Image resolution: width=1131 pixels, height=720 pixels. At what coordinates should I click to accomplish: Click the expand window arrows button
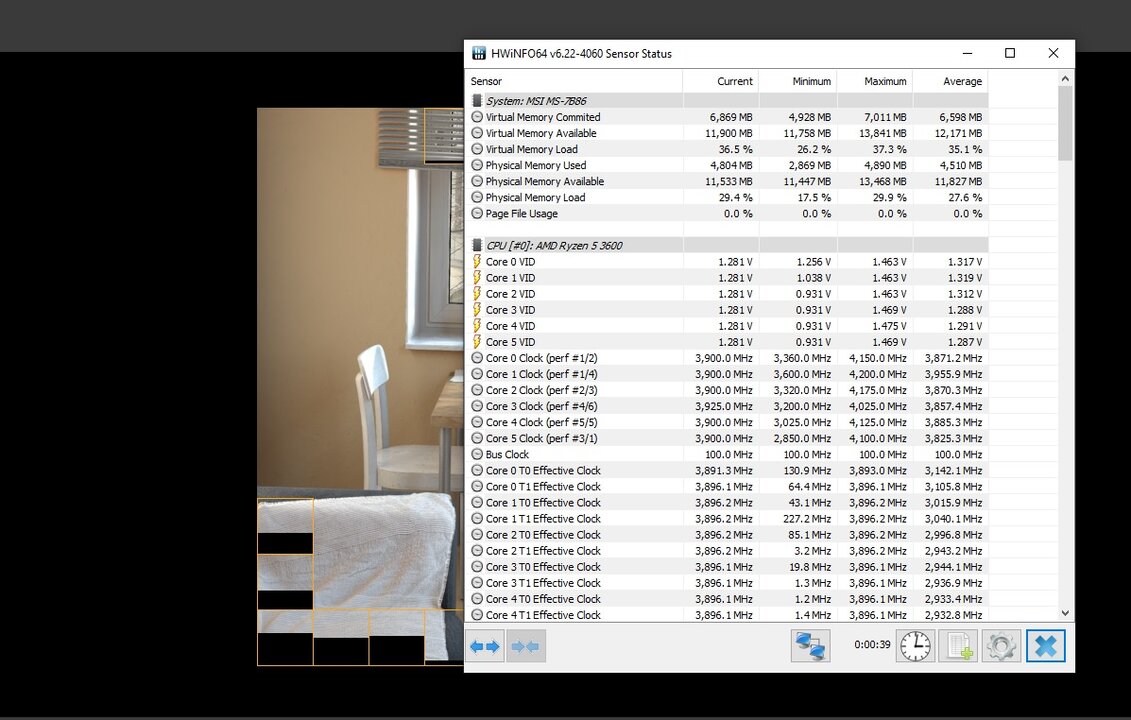point(485,646)
